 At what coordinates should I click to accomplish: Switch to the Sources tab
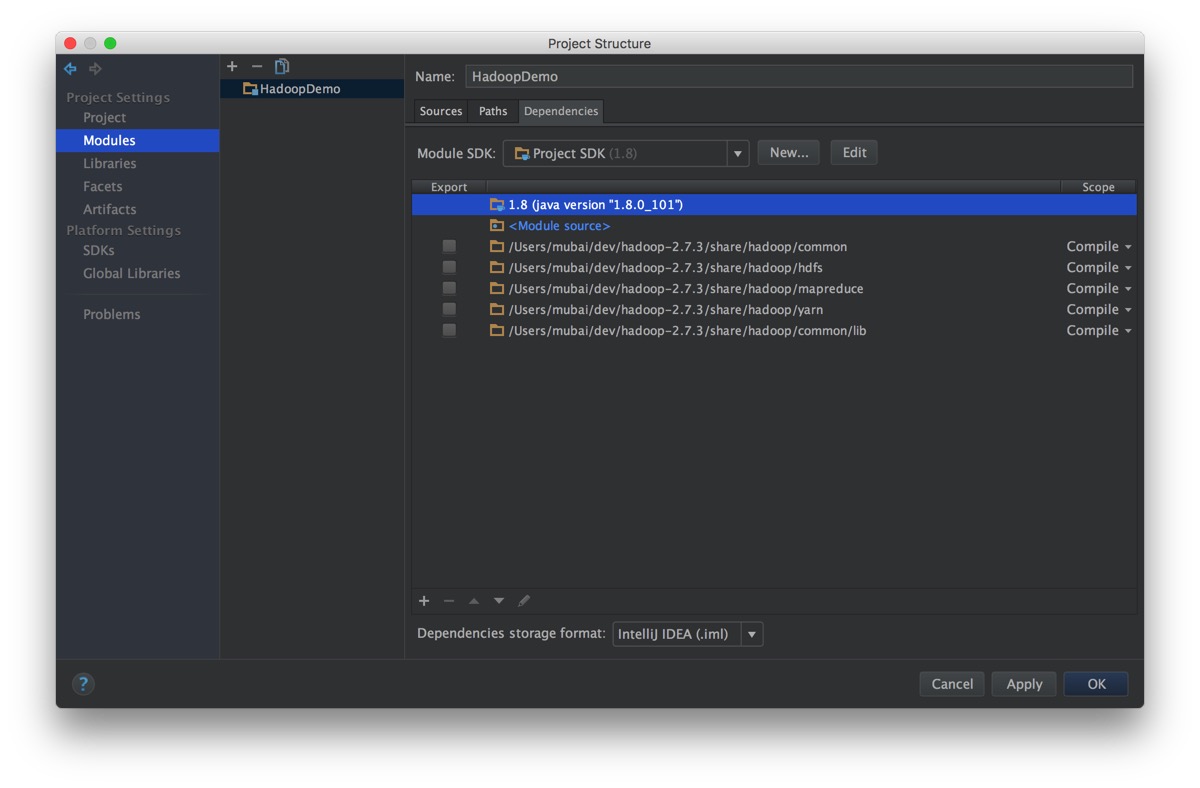(441, 111)
